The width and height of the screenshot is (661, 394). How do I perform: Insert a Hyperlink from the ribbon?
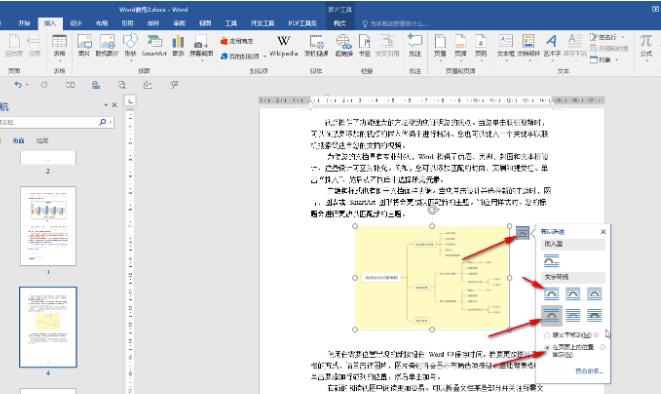click(x=344, y=46)
